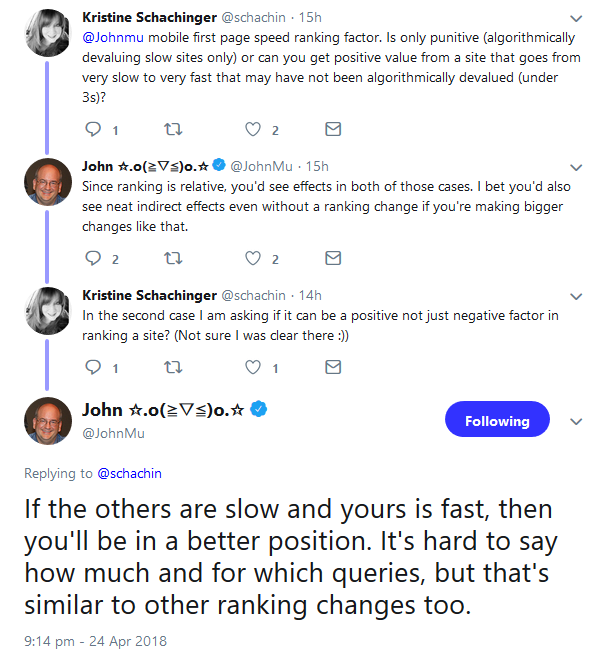Viewport: 616px width, 655px height.
Task: Expand options chevron on John's 15h tweet
Action: click(x=575, y=166)
